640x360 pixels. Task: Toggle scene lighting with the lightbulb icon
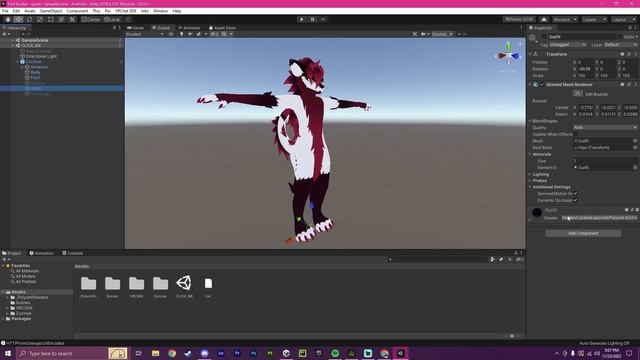[182, 34]
